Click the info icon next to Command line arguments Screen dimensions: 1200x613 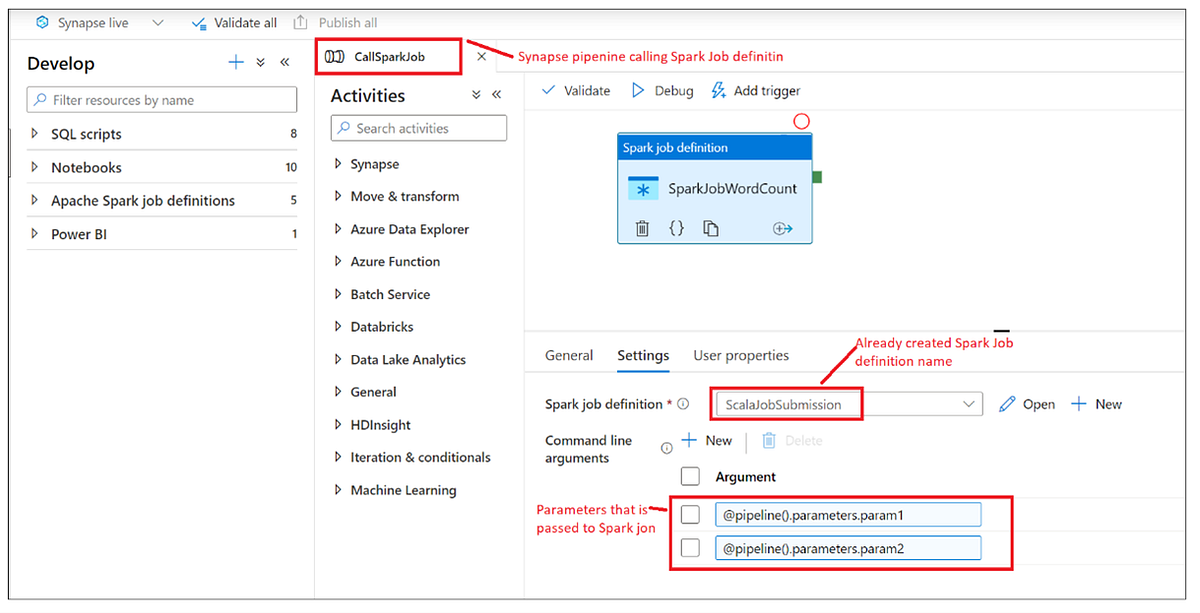[x=666, y=448]
